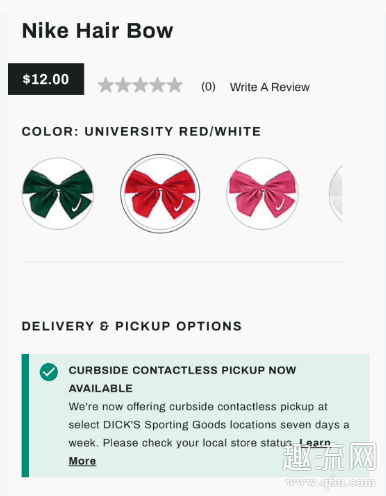Click the third rating star

point(140,85)
